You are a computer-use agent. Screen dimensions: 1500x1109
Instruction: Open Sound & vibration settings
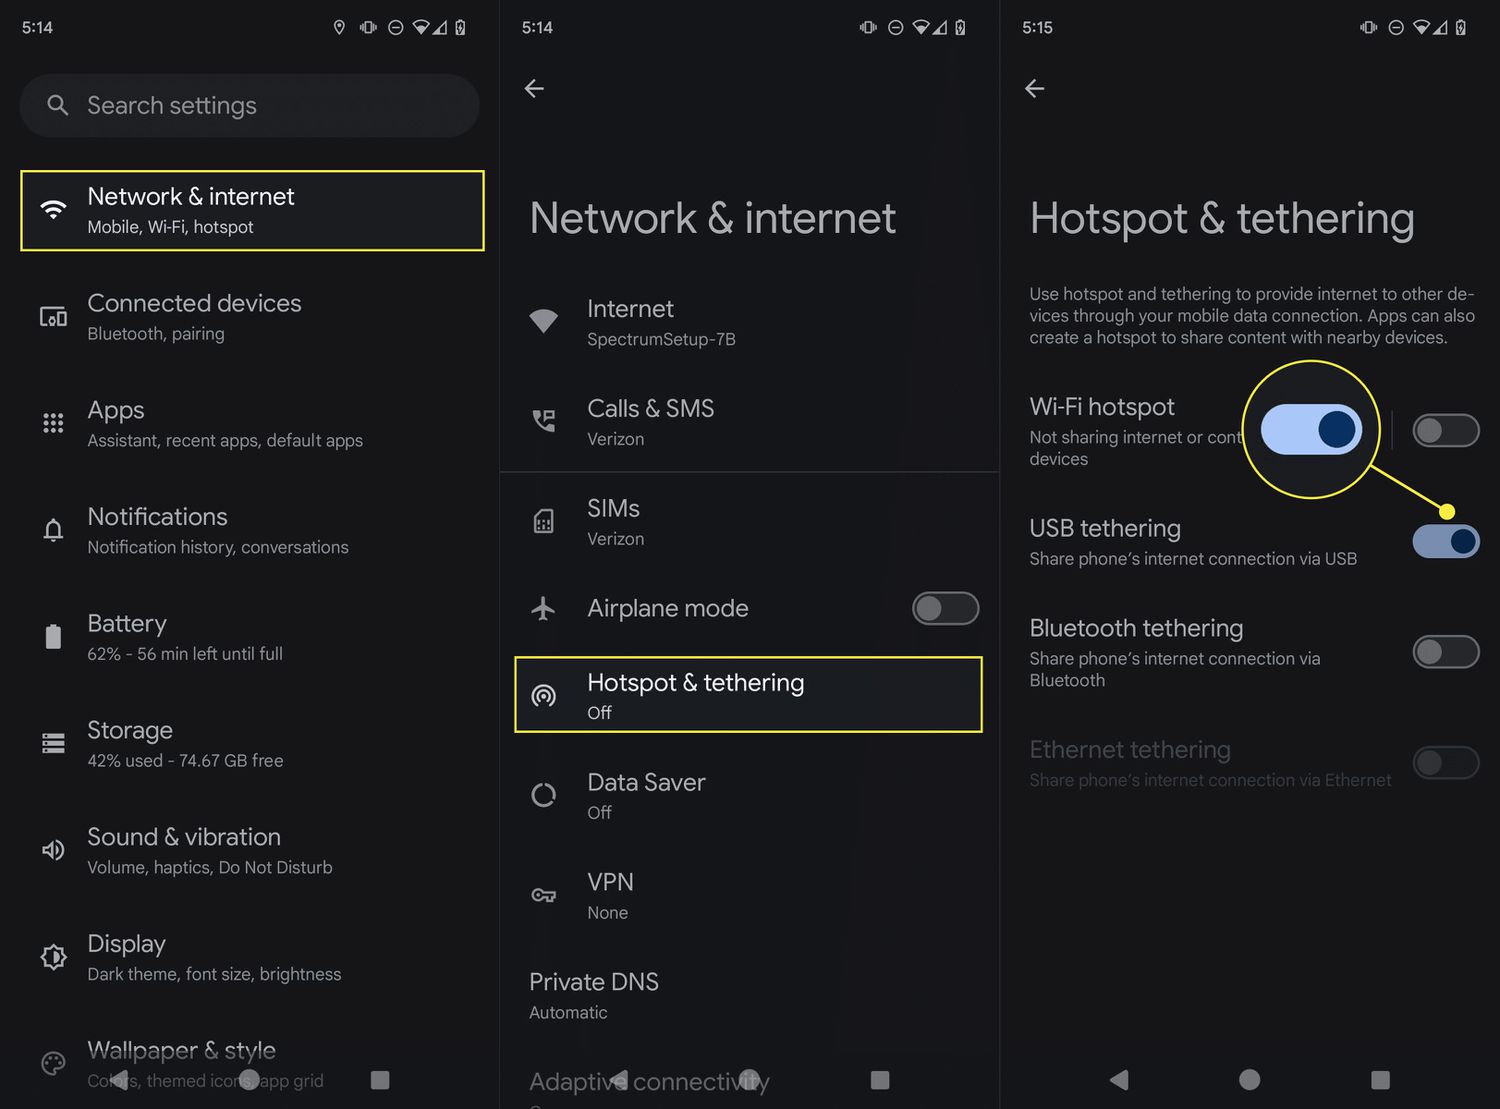tap(250, 851)
